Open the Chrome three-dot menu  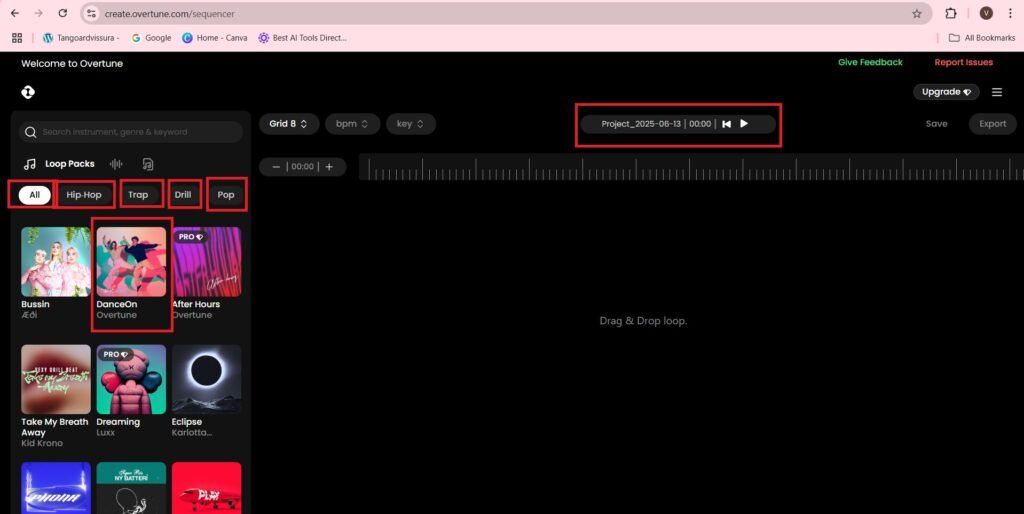(1010, 13)
